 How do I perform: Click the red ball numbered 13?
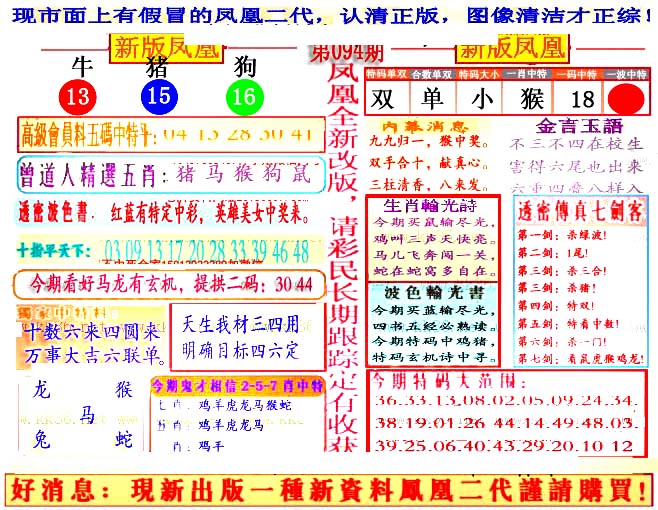[x=78, y=97]
